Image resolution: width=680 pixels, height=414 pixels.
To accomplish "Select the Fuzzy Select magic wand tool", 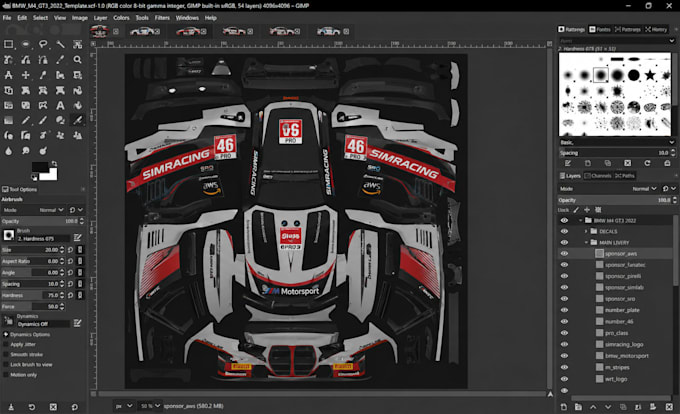I will pos(60,44).
